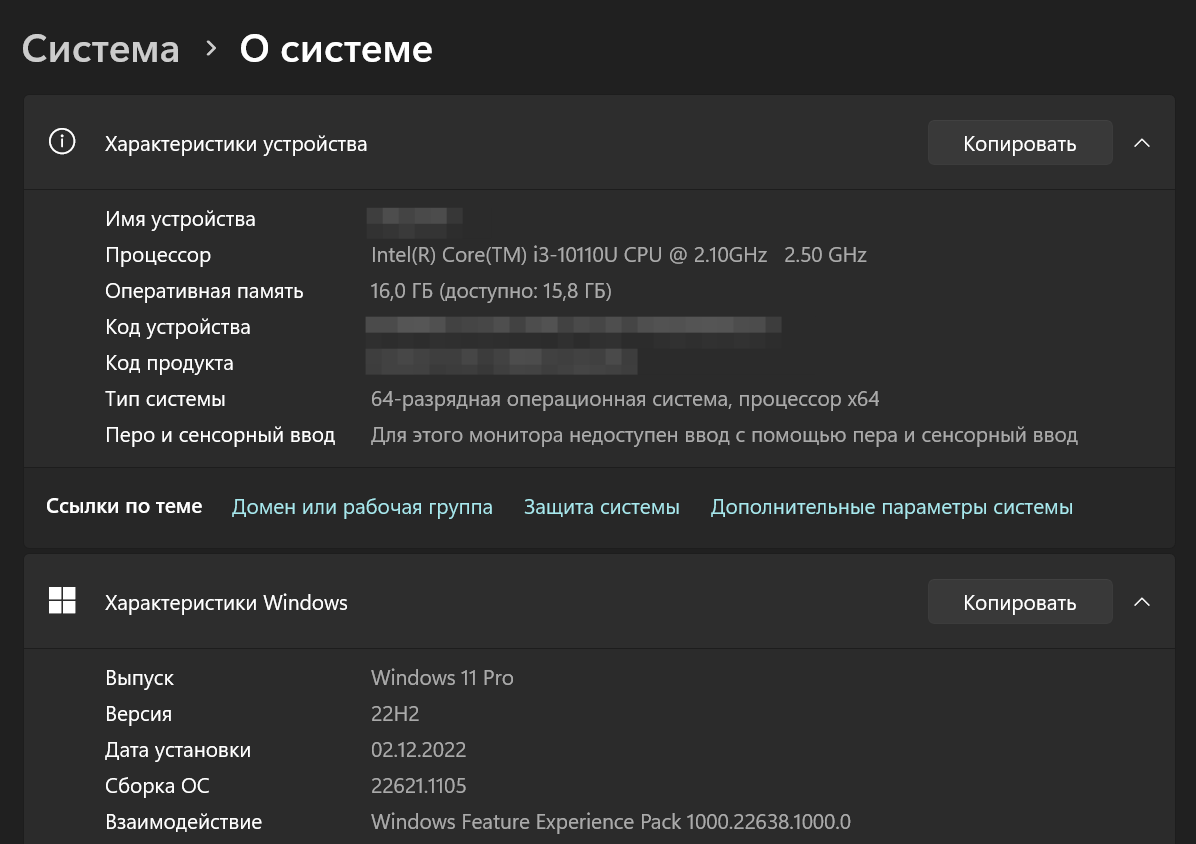Copy device specifications with Копировать button

point(1020,143)
